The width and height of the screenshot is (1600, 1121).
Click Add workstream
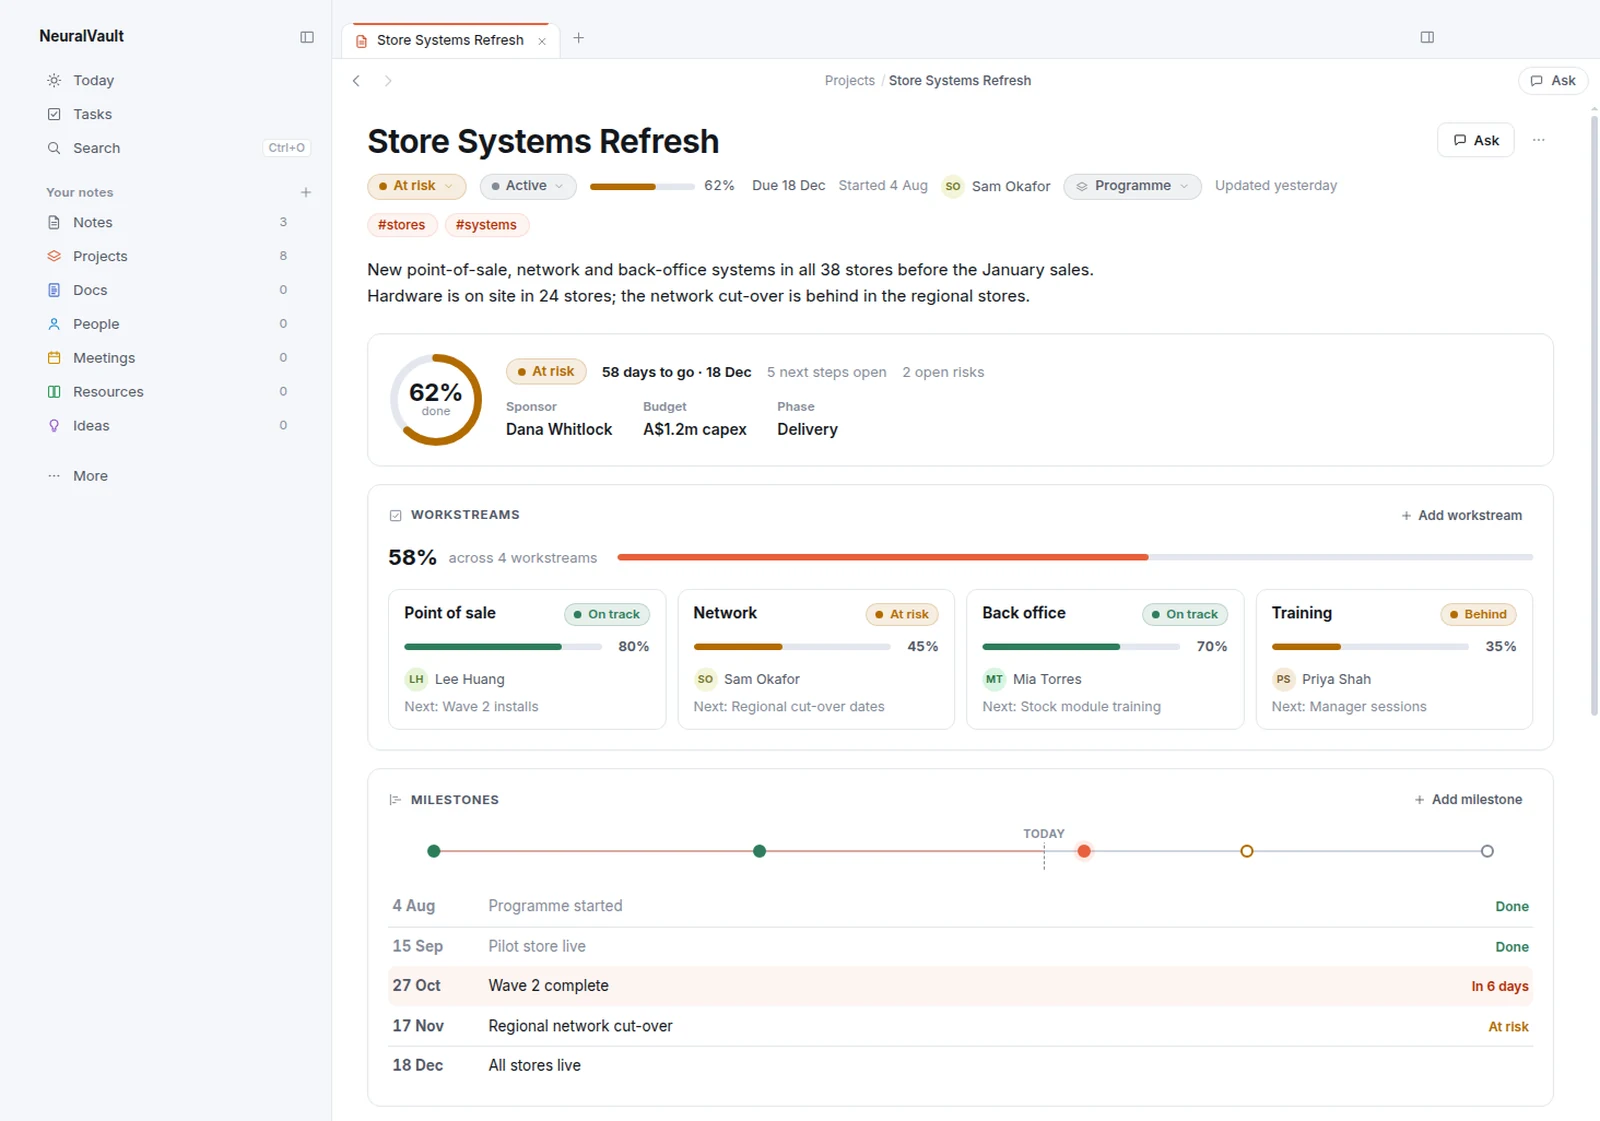tap(1461, 515)
